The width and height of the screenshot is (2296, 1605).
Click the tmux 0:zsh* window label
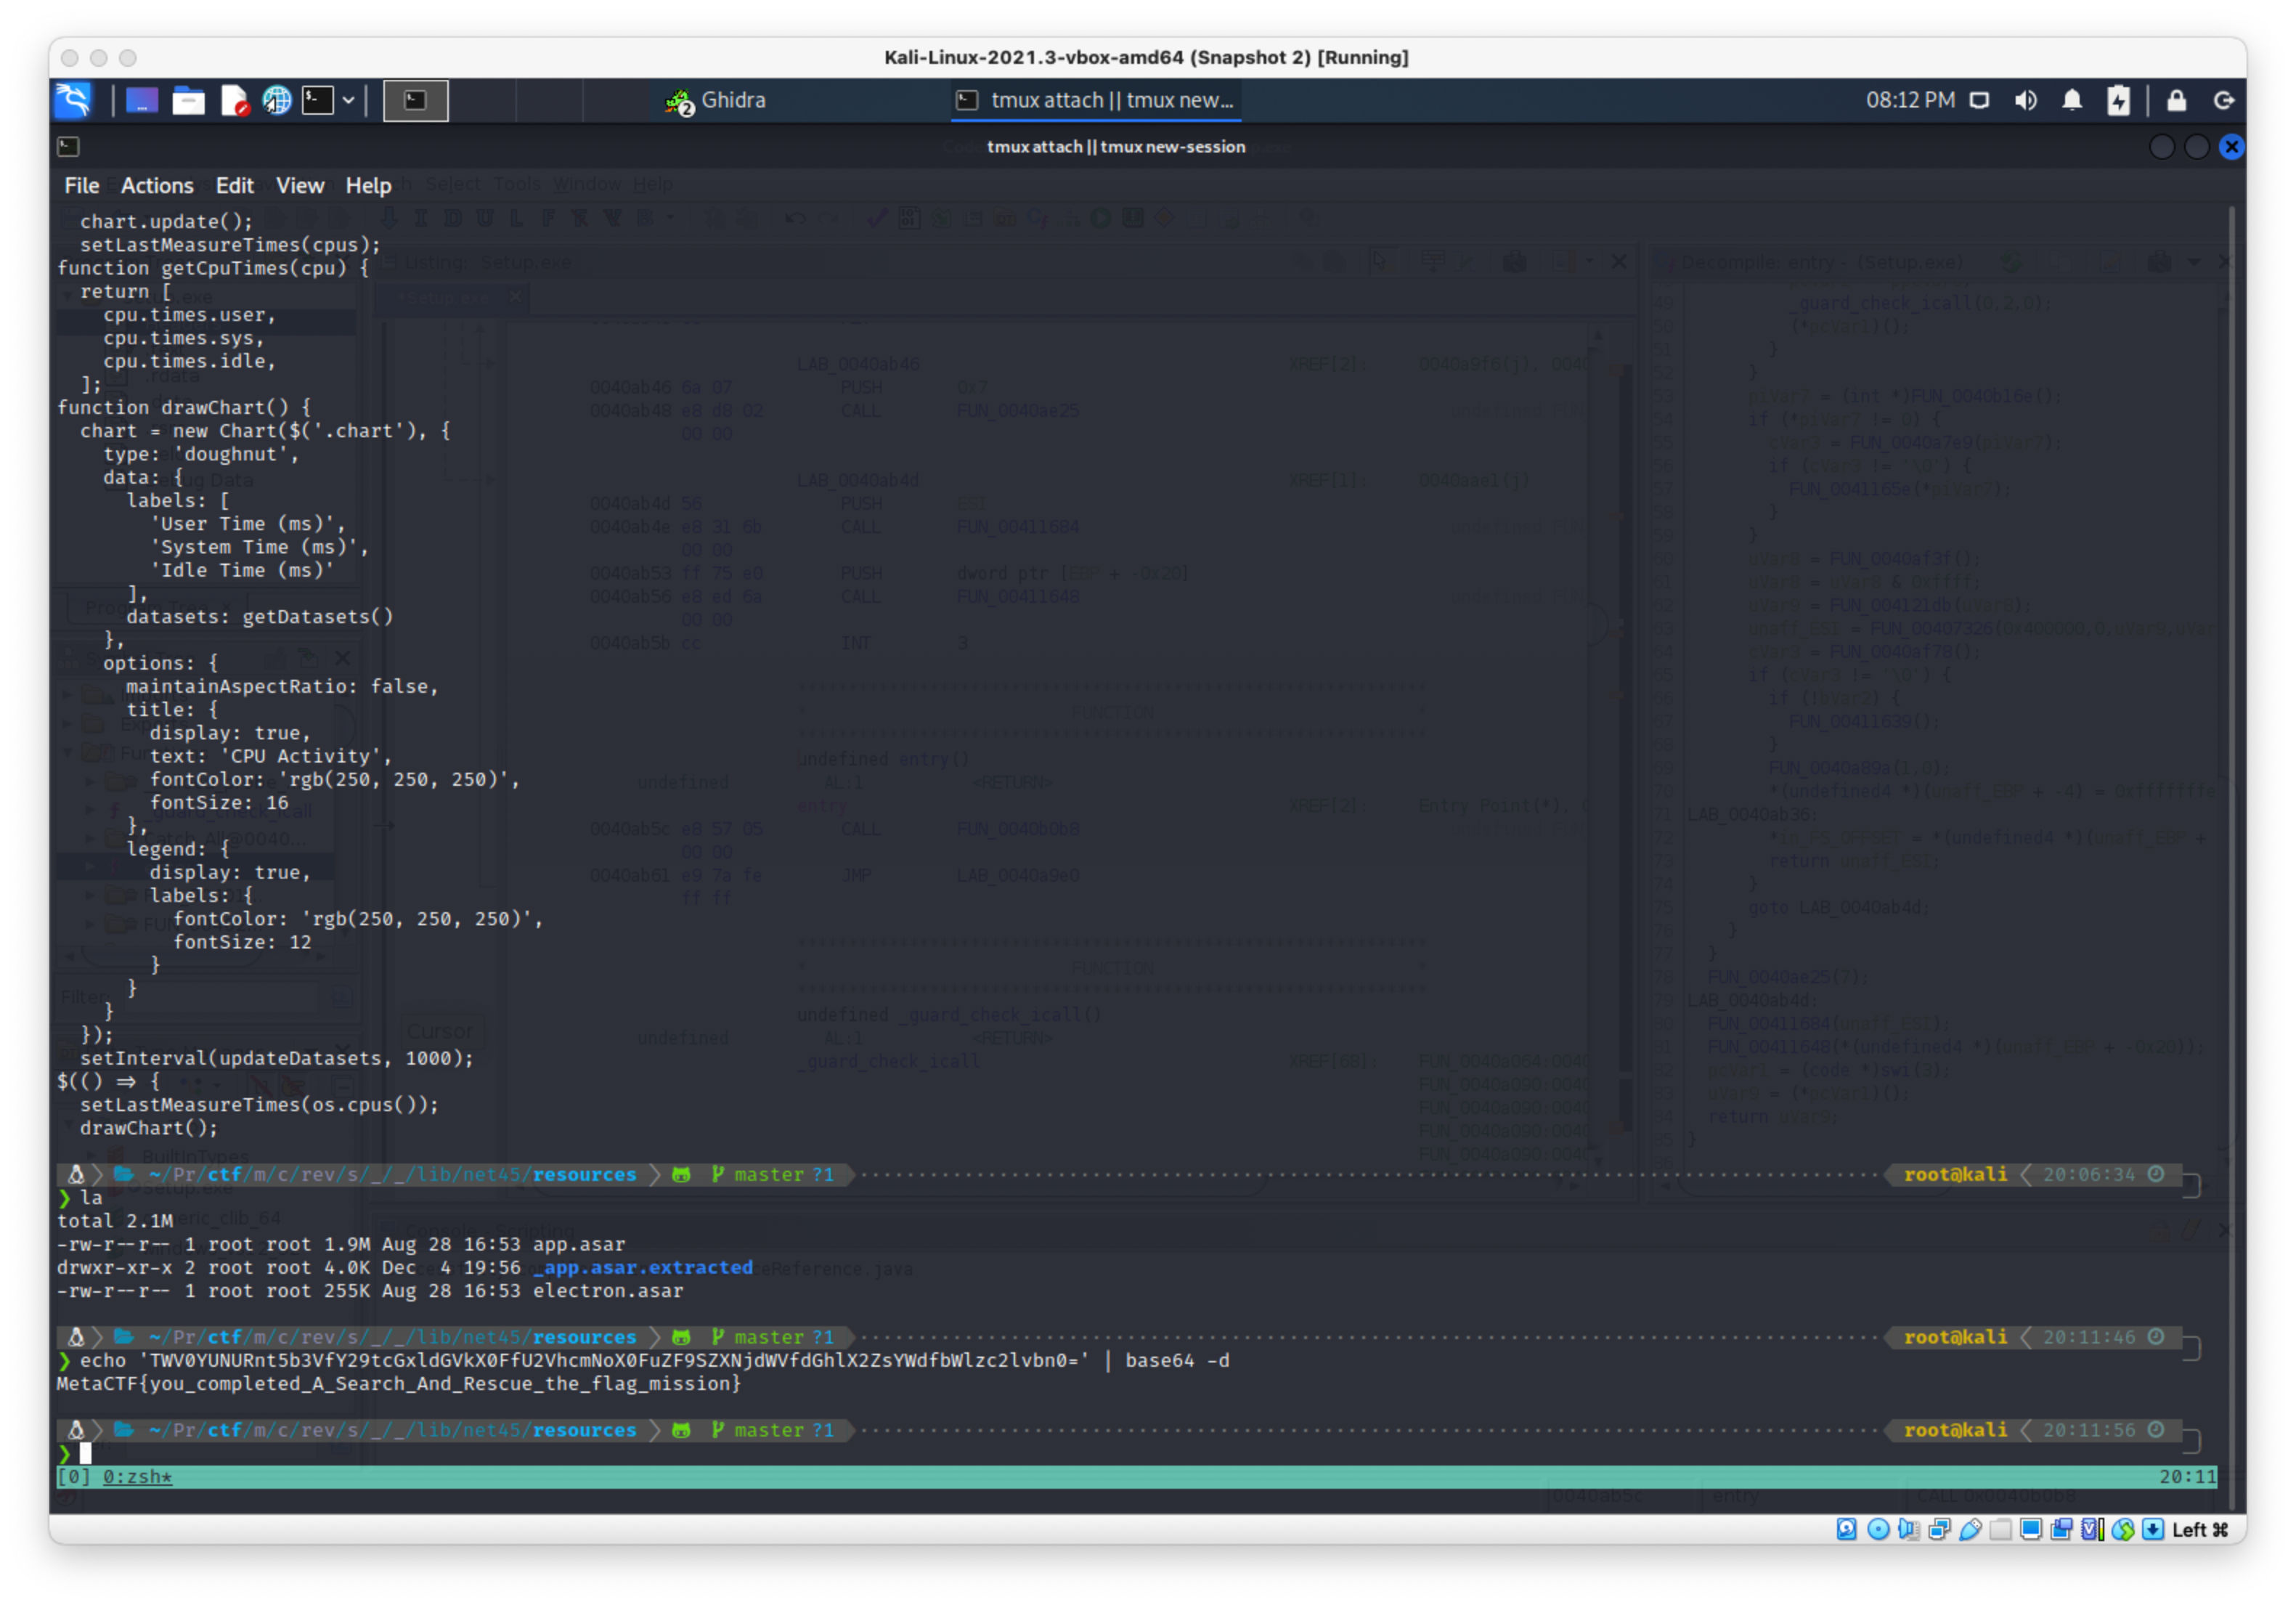coord(137,1476)
